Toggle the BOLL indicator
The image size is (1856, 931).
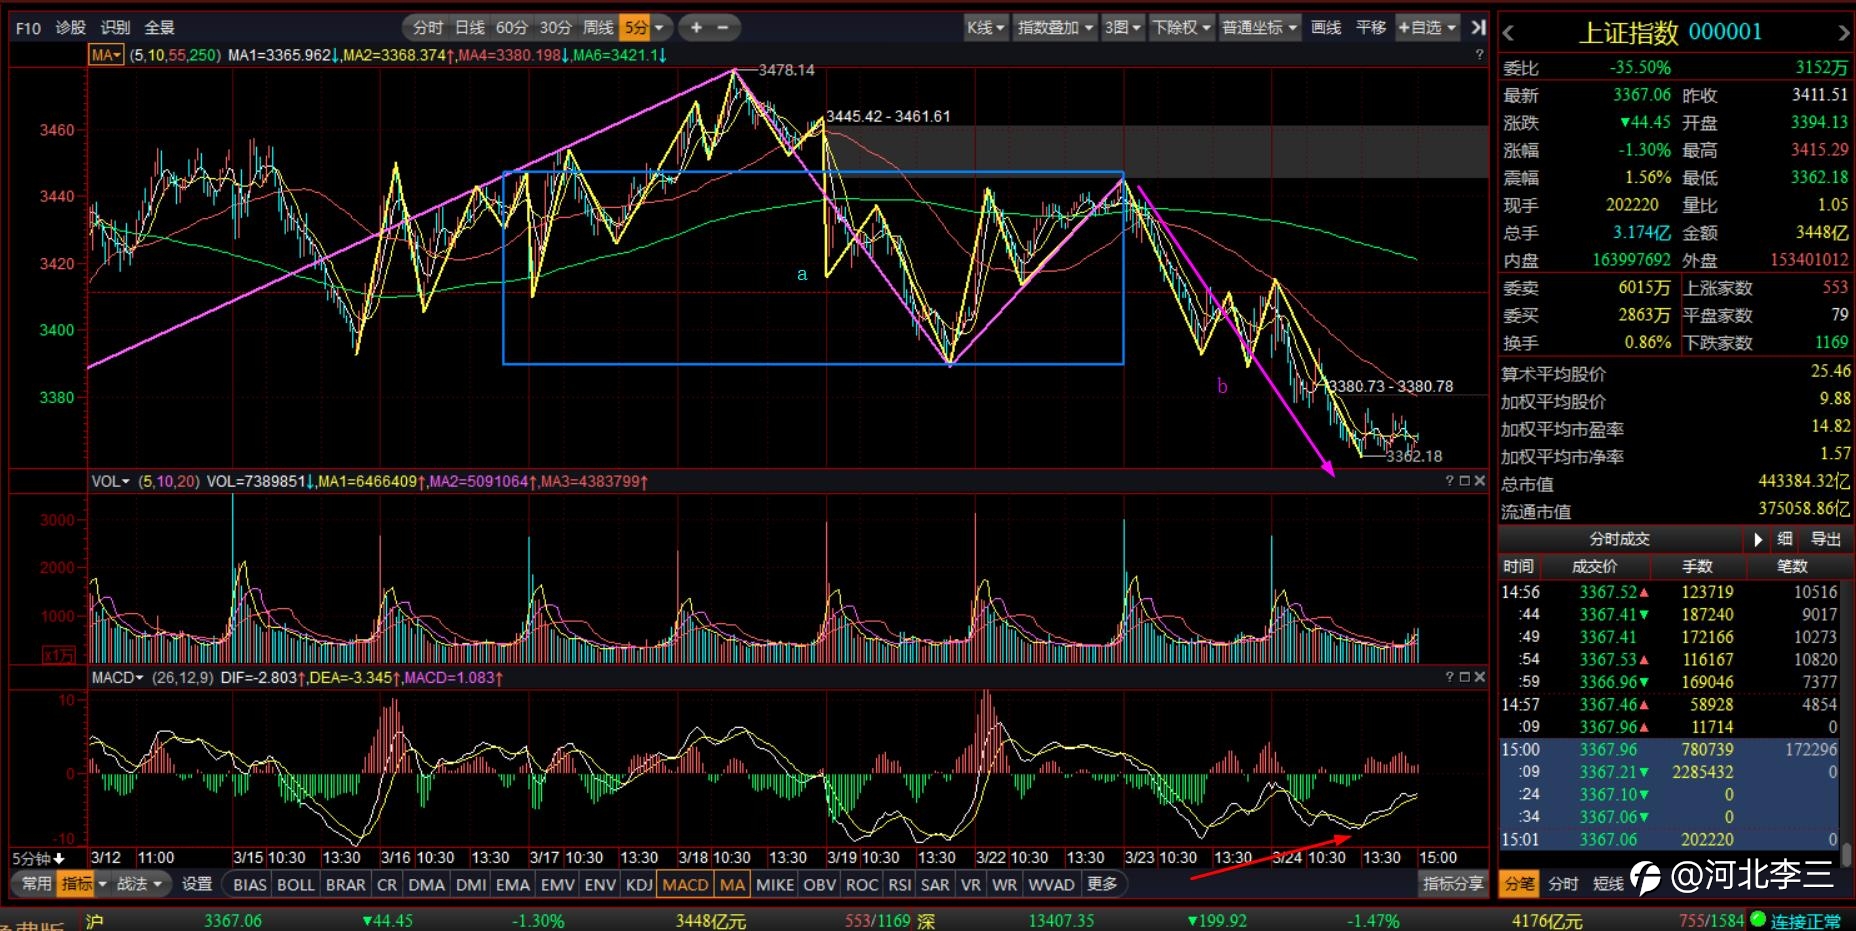[x=296, y=885]
